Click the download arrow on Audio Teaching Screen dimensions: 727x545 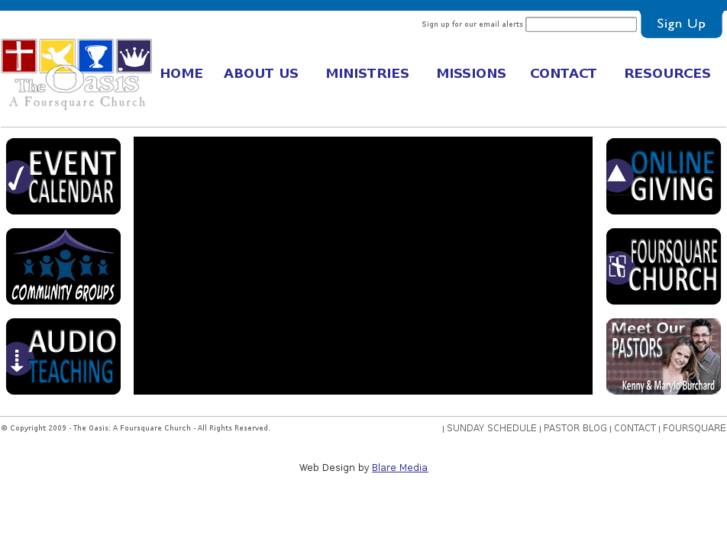(17, 359)
